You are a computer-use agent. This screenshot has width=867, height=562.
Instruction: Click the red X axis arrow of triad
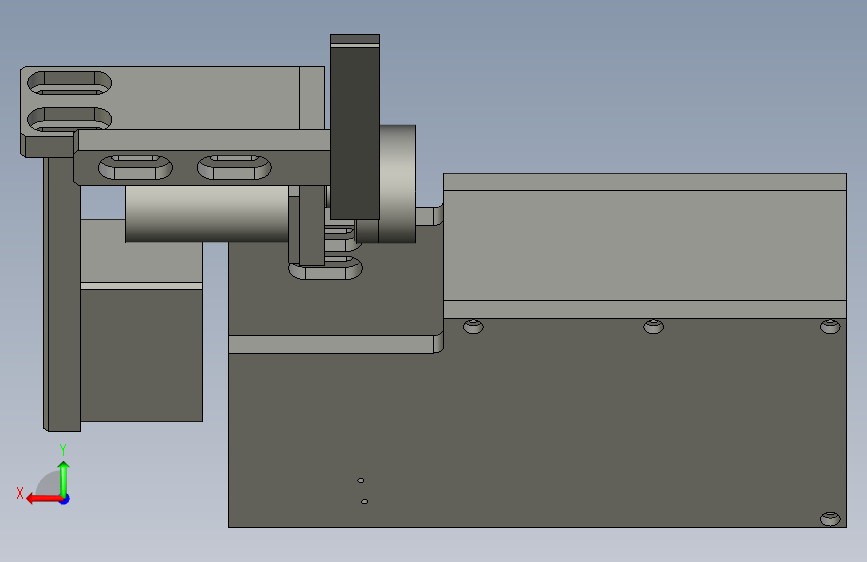coord(43,499)
